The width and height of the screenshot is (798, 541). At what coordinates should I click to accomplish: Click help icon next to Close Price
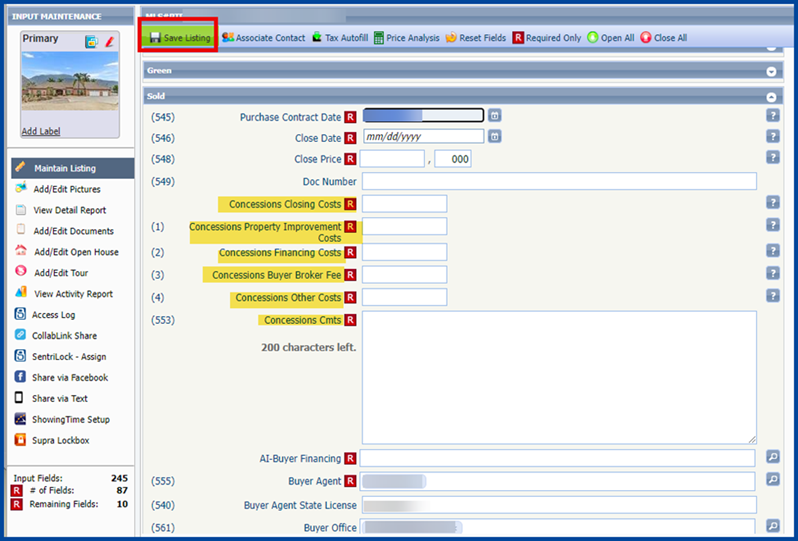click(x=772, y=158)
